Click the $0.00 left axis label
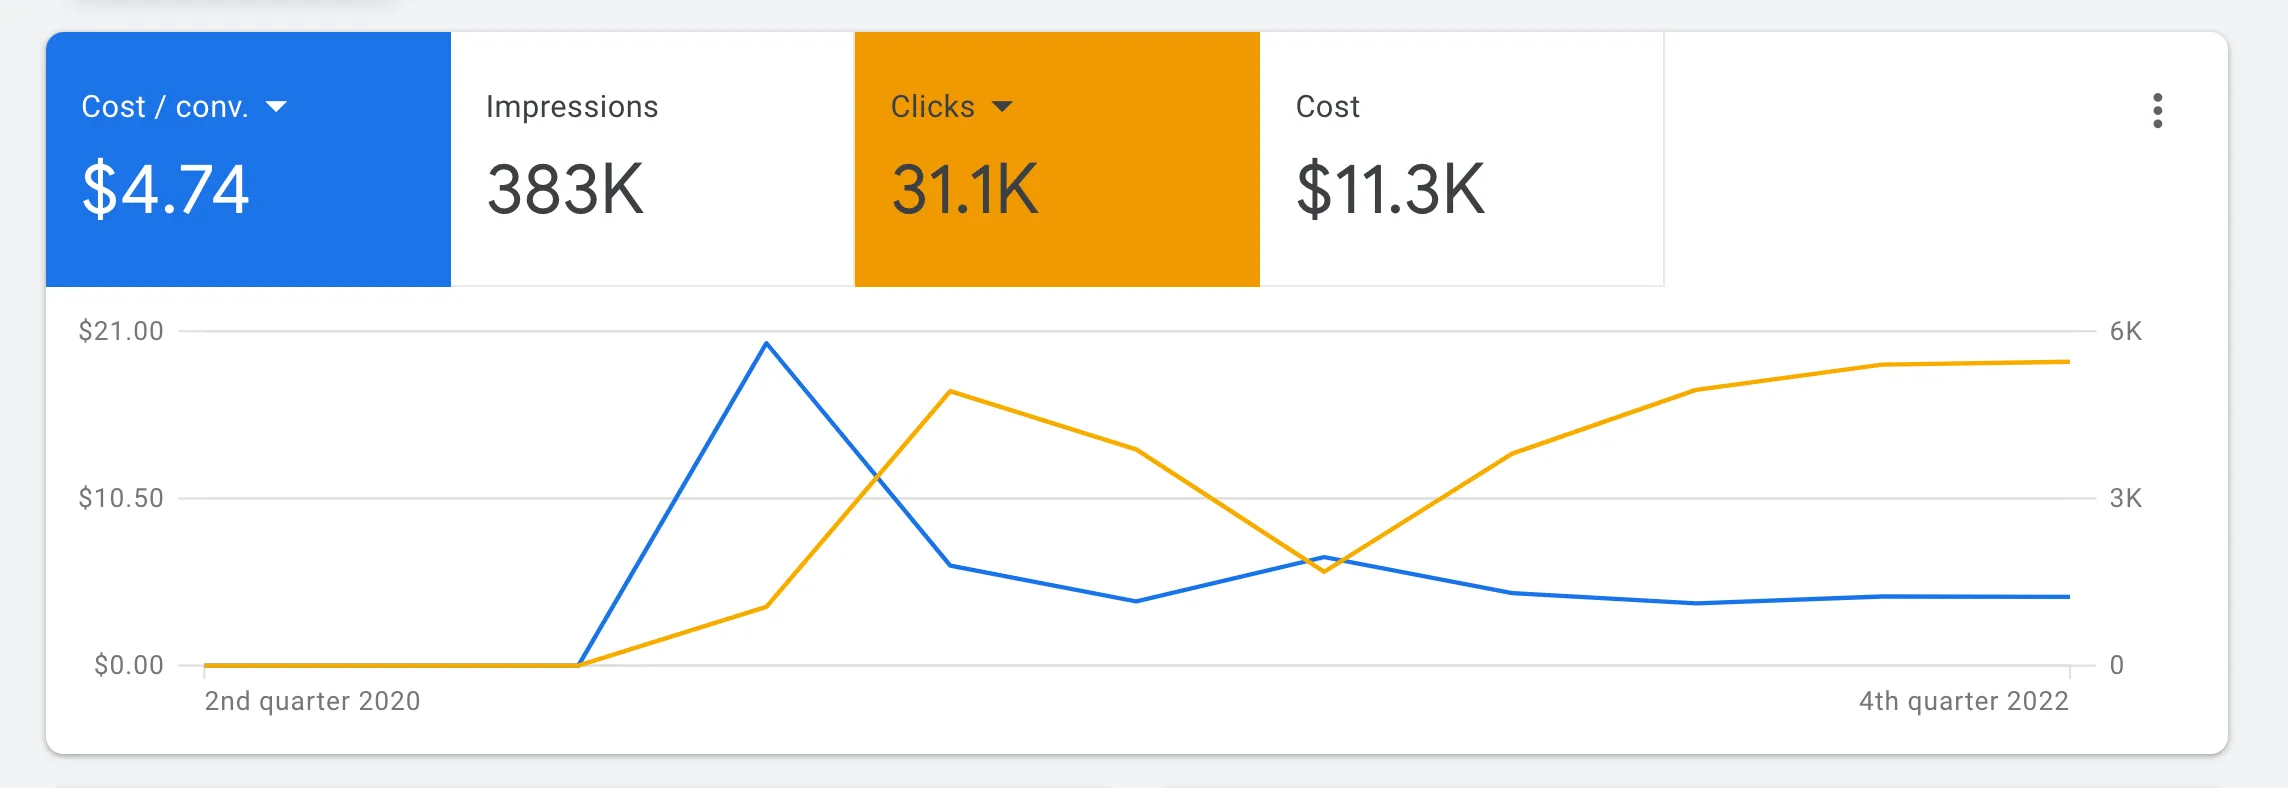The image size is (2288, 788). (x=128, y=665)
